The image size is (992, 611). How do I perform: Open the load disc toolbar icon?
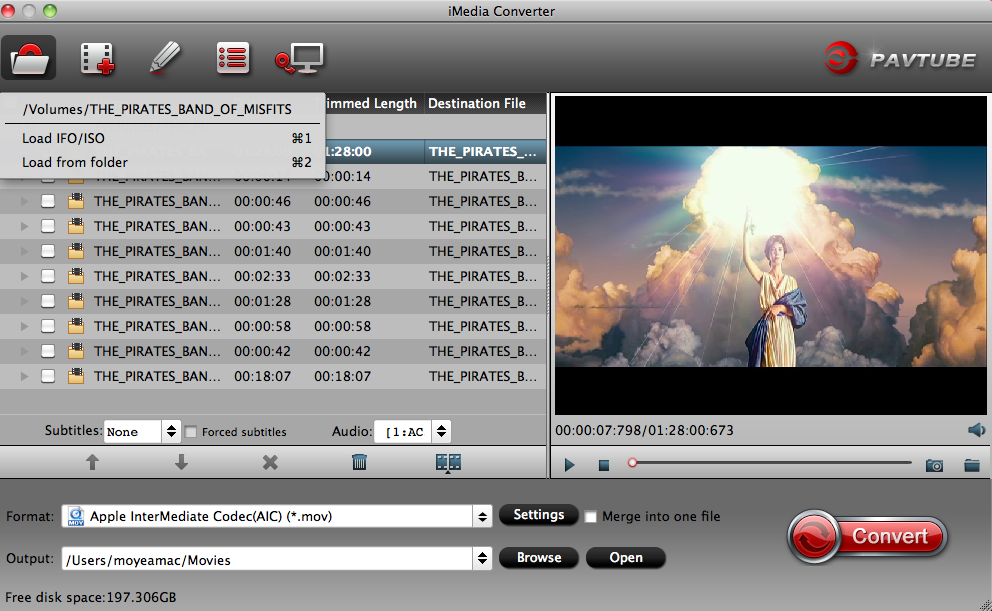(x=29, y=58)
